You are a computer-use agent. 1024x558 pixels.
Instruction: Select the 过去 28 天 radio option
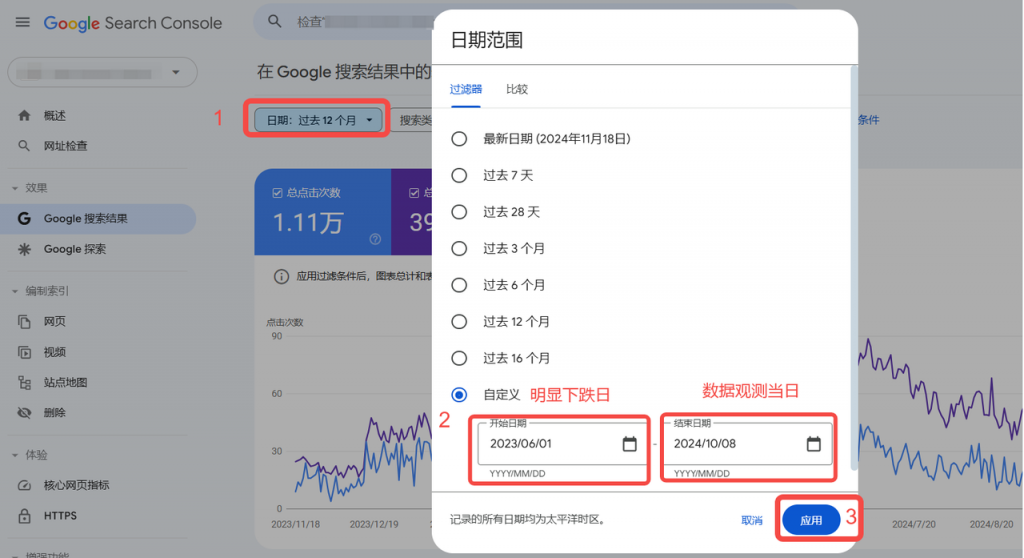click(459, 212)
